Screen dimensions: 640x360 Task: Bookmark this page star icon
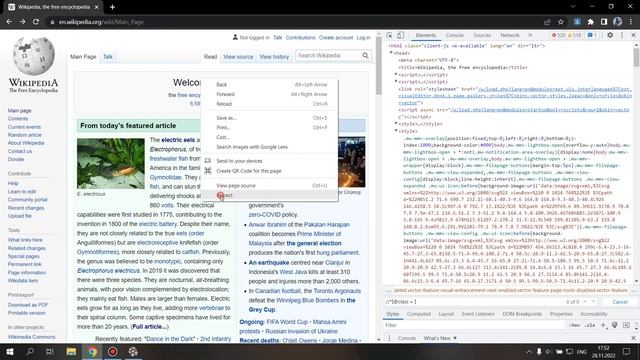(561, 22)
